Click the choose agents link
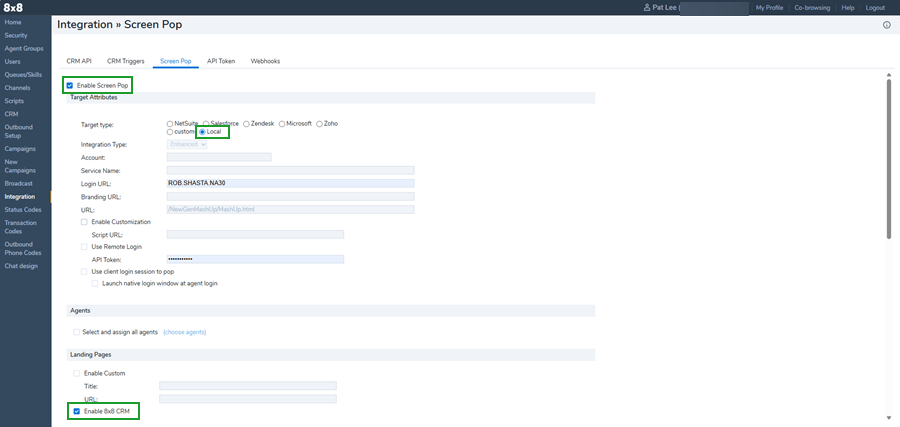Image resolution: width=900 pixels, height=427 pixels. click(184, 332)
